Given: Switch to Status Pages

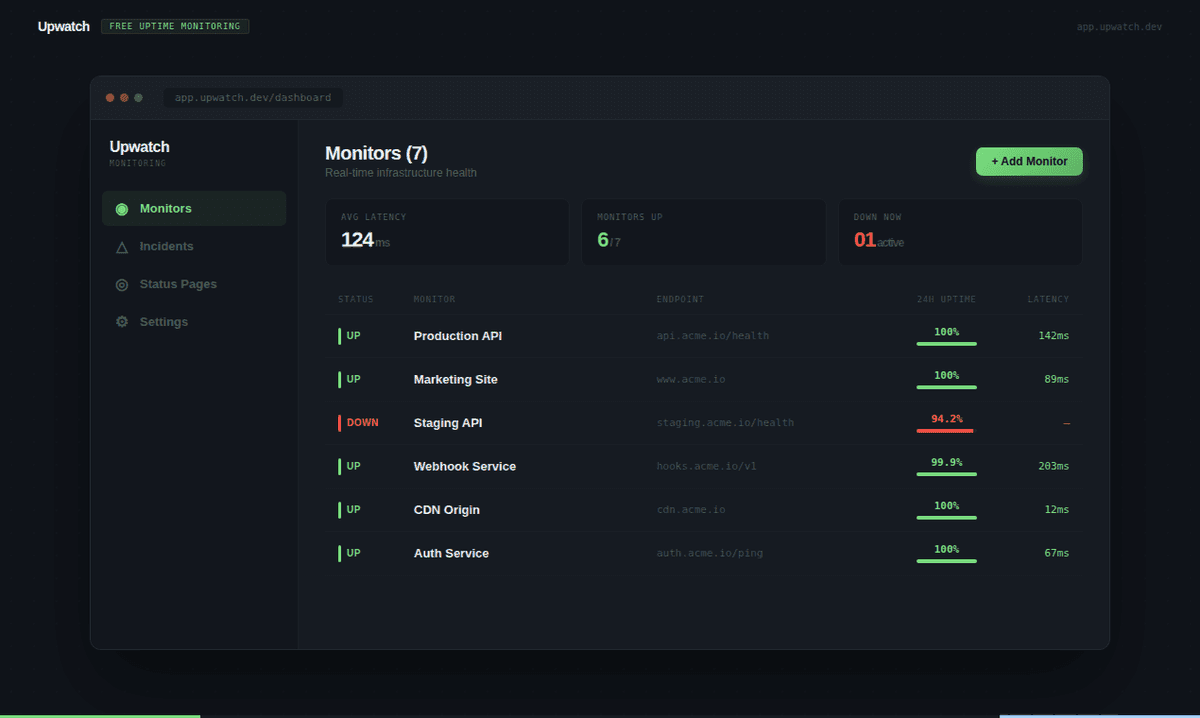Looking at the screenshot, I should tap(180, 284).
